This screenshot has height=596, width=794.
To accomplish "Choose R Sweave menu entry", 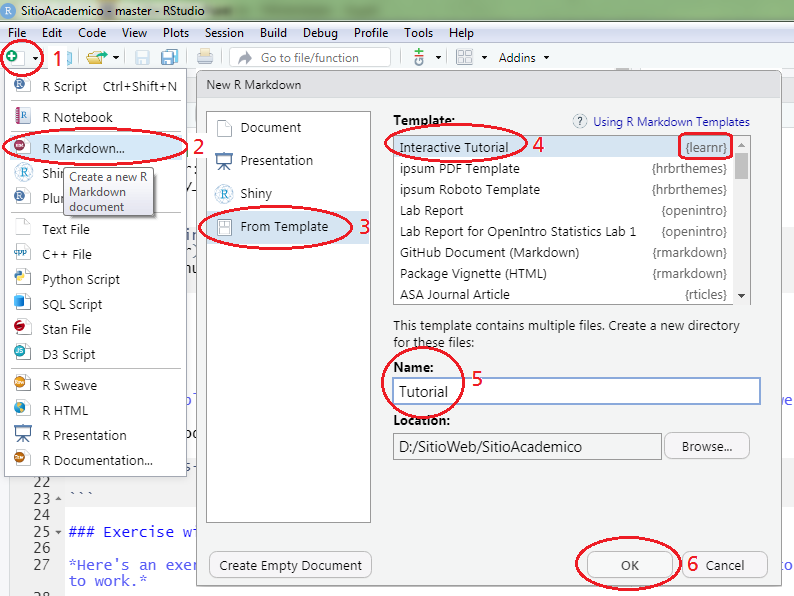I will point(96,385).
